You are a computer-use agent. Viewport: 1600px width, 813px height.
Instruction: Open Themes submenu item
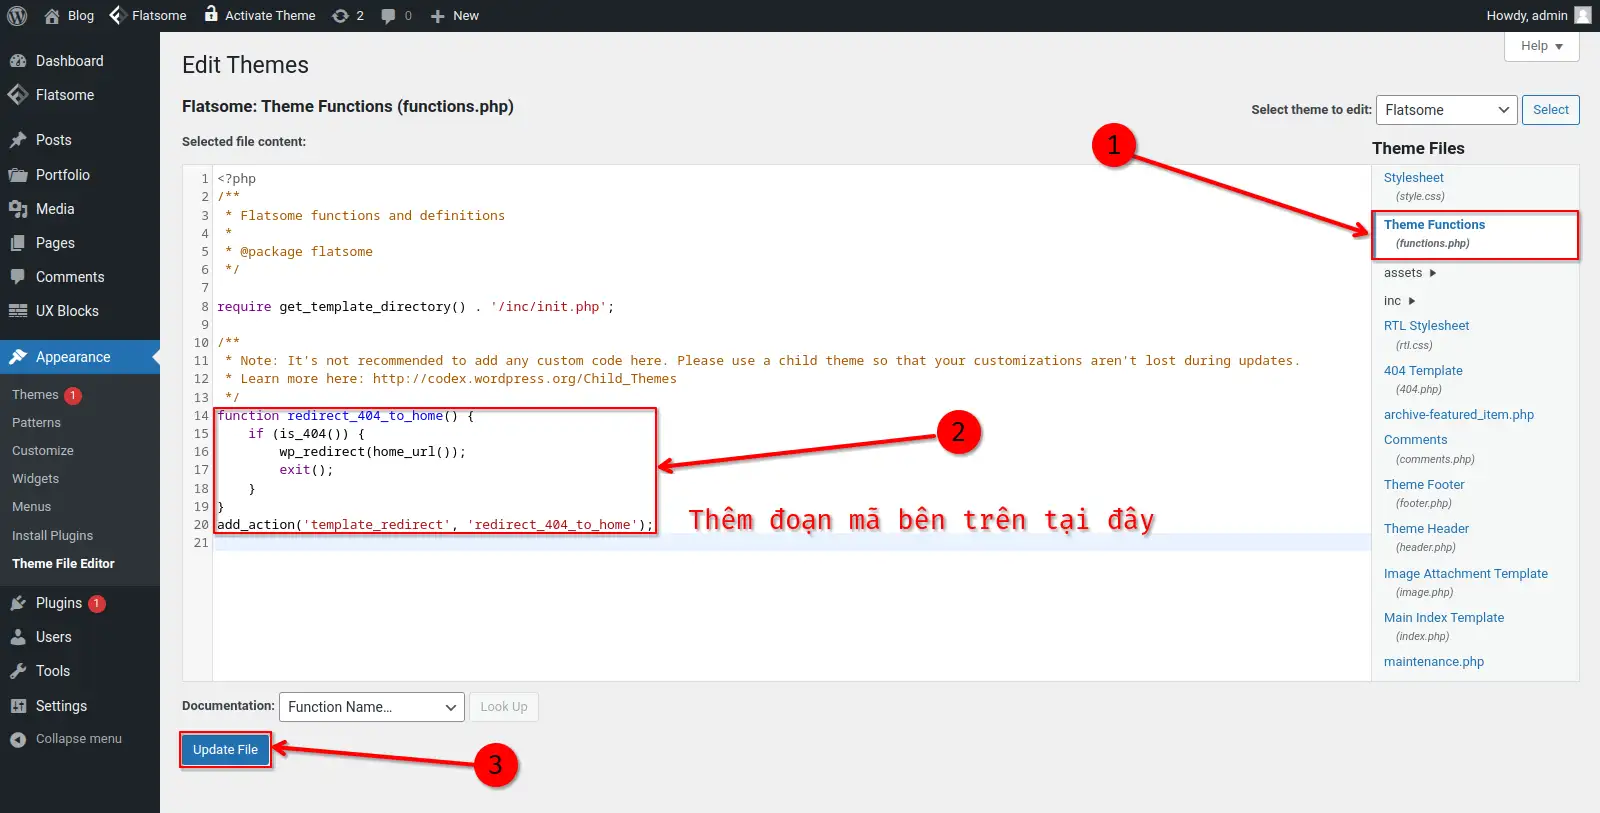click(35, 395)
